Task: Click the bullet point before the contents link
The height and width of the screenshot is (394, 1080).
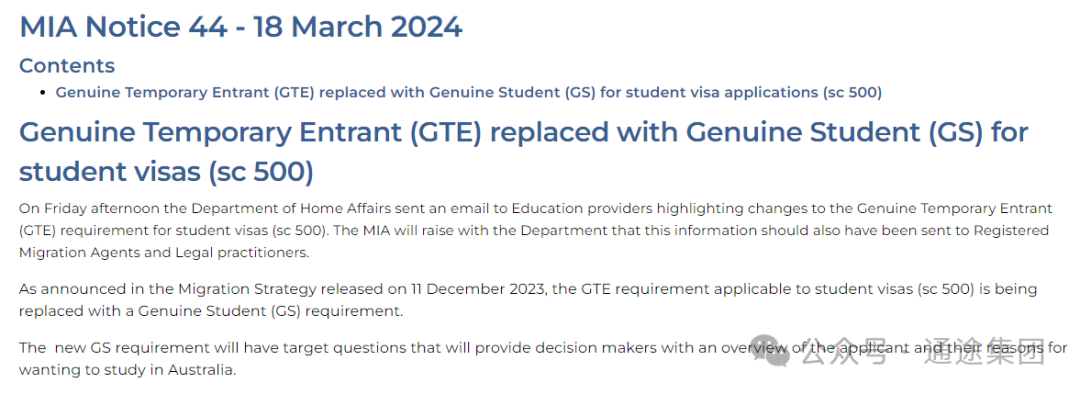Action: (x=43, y=92)
